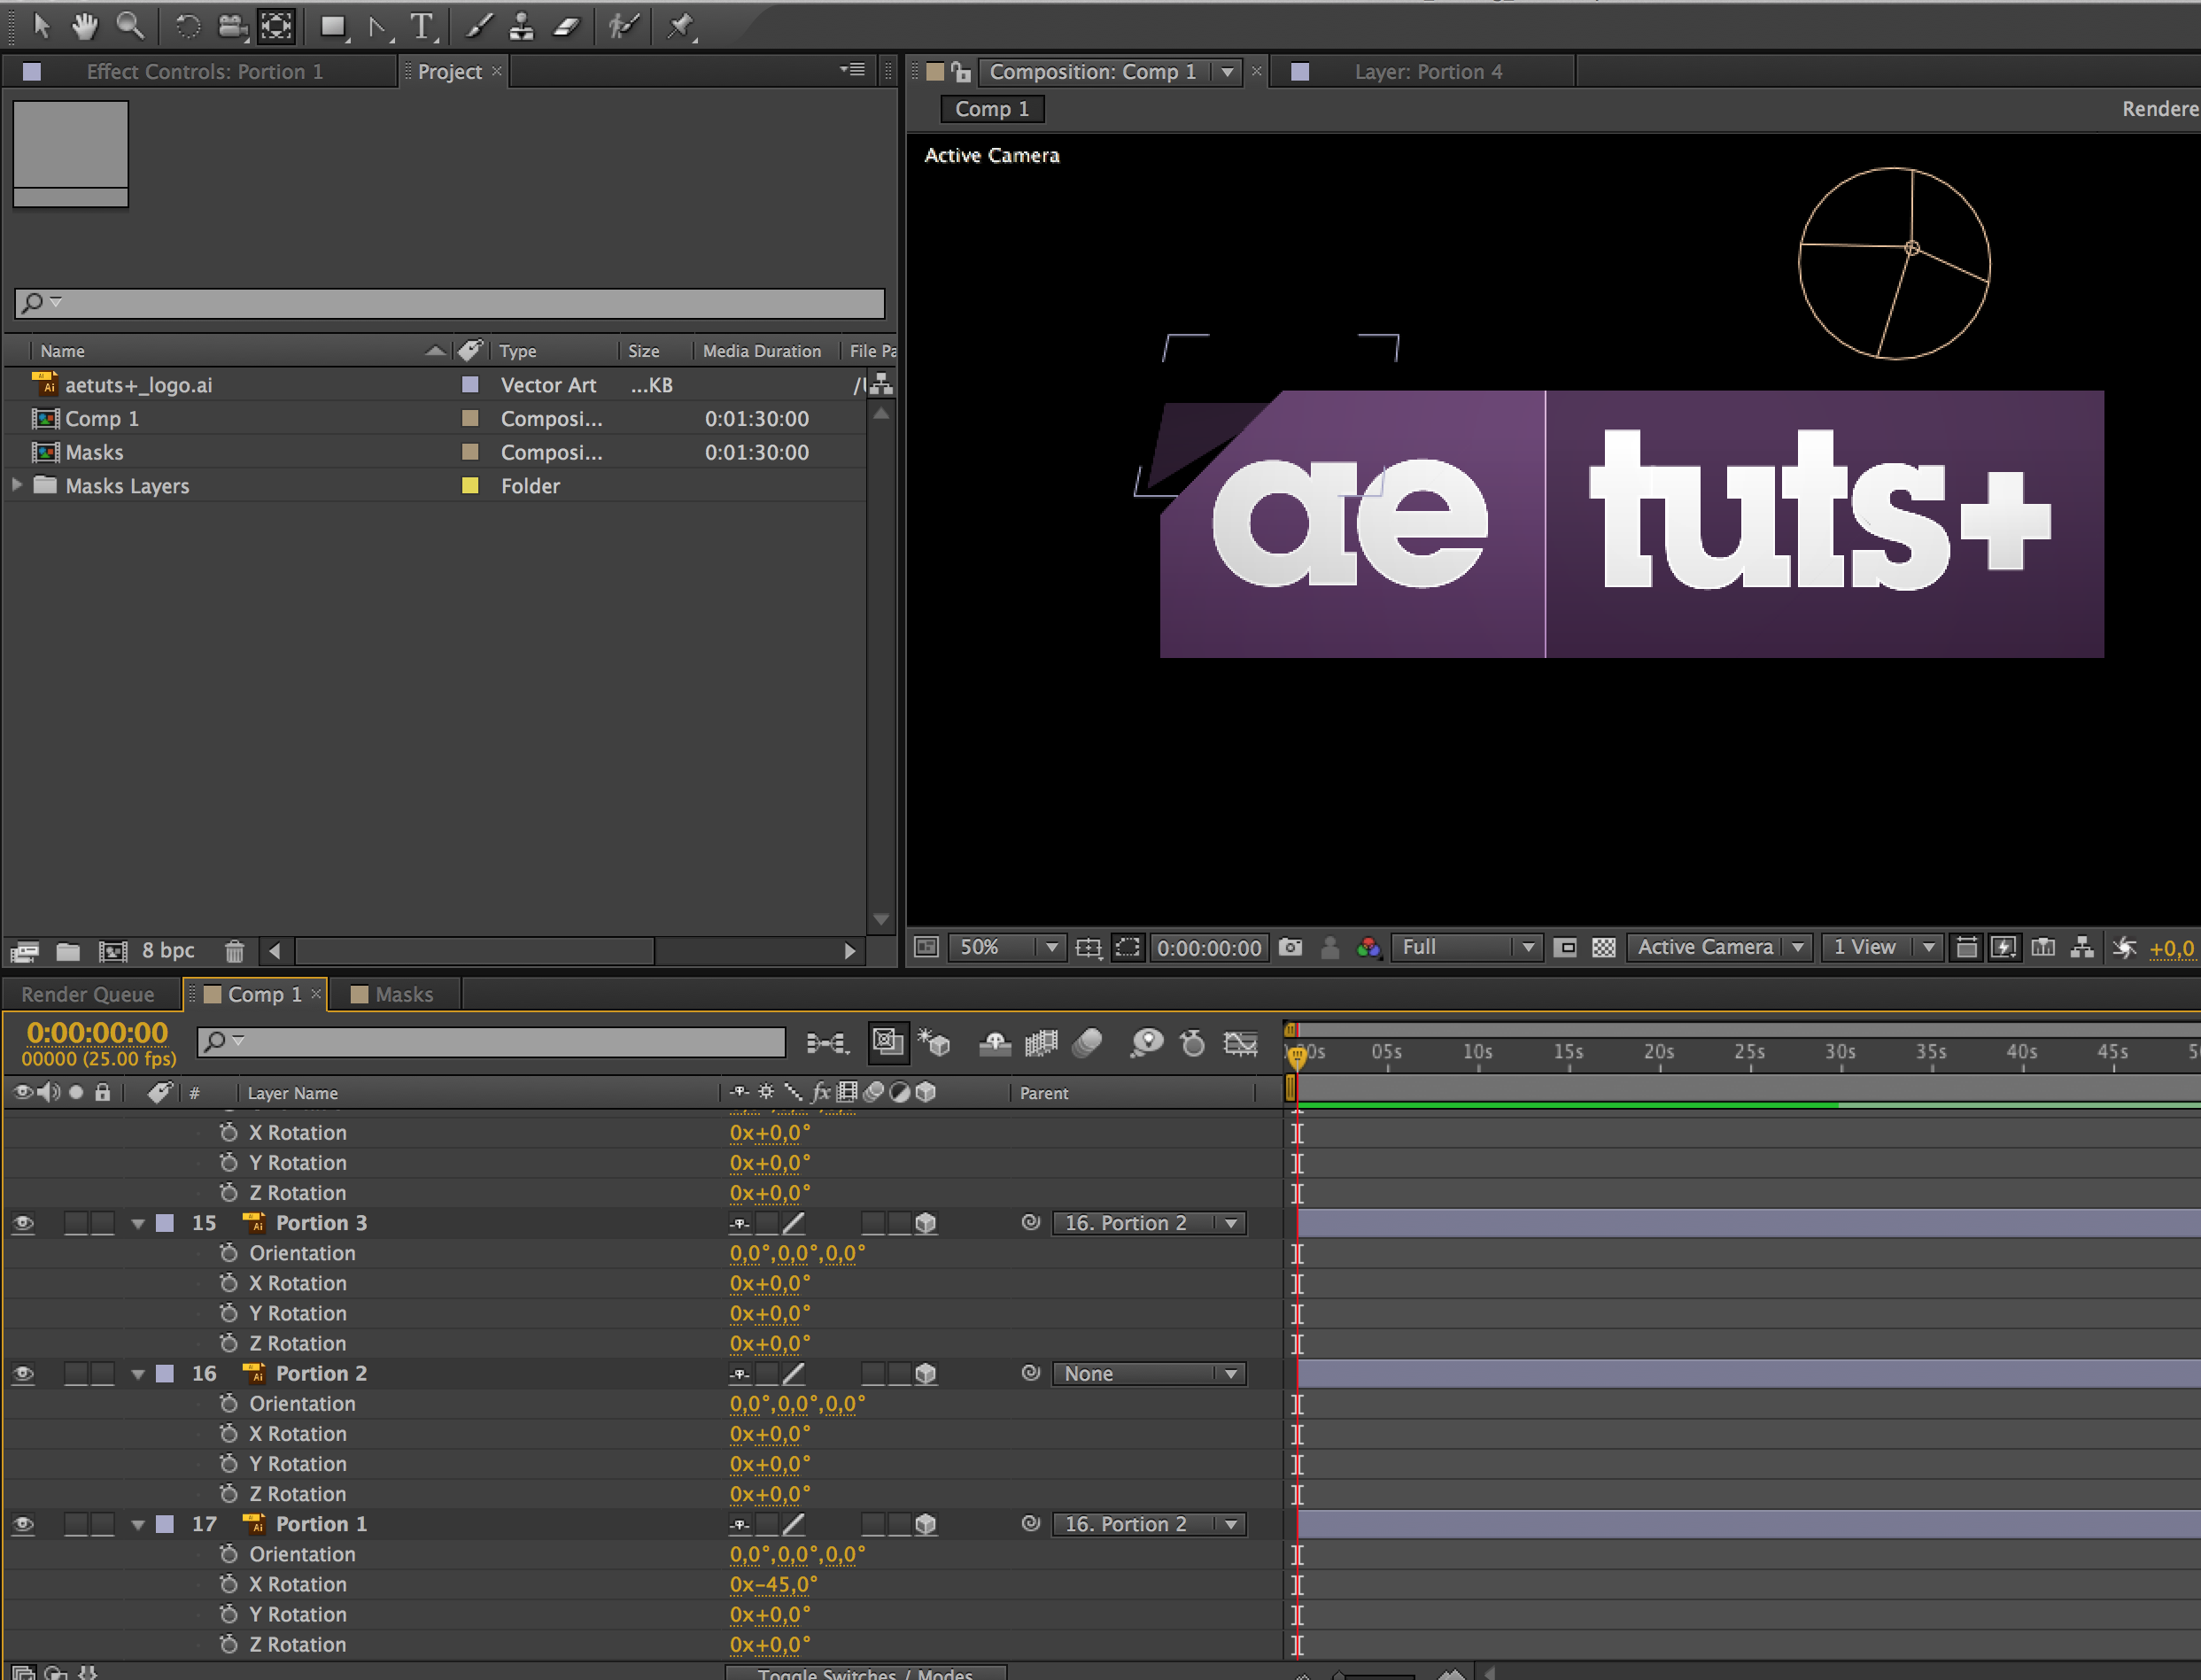Create new folder in Project panel
The image size is (2201, 1680).
pyautogui.click(x=68, y=951)
